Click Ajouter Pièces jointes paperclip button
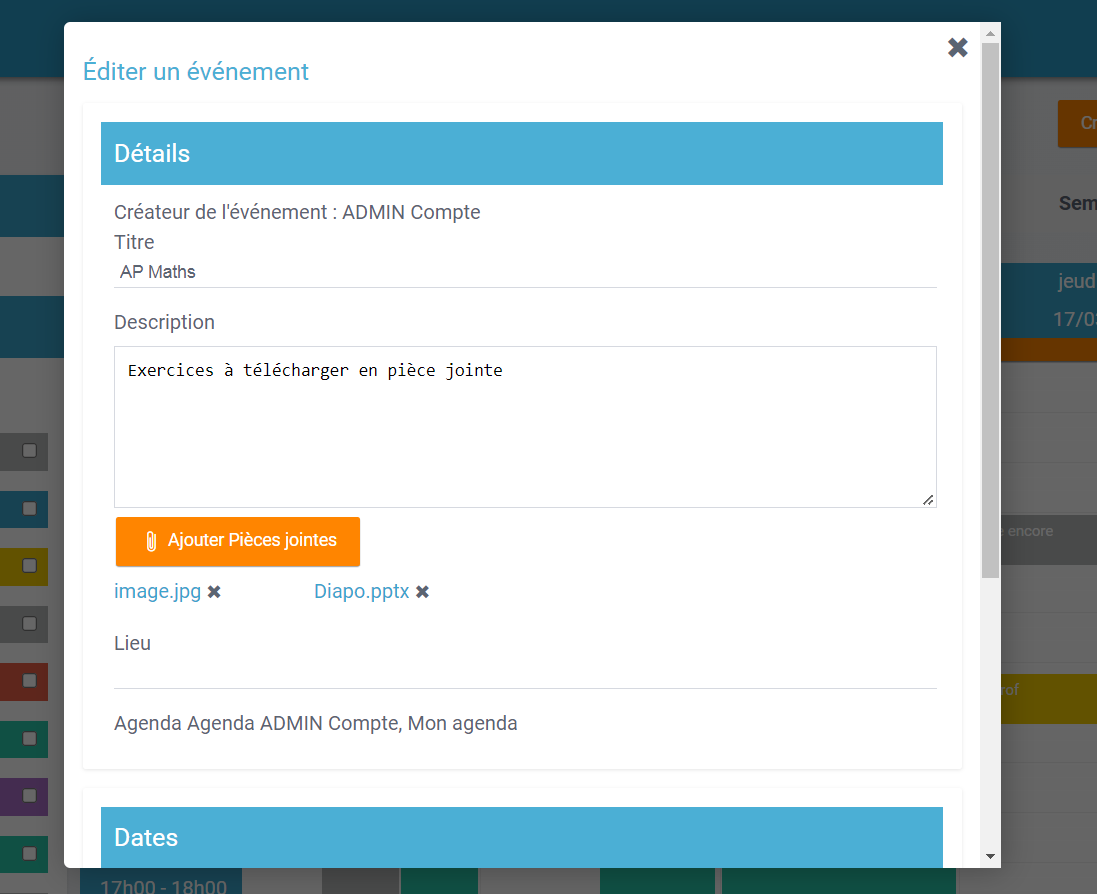 click(238, 541)
